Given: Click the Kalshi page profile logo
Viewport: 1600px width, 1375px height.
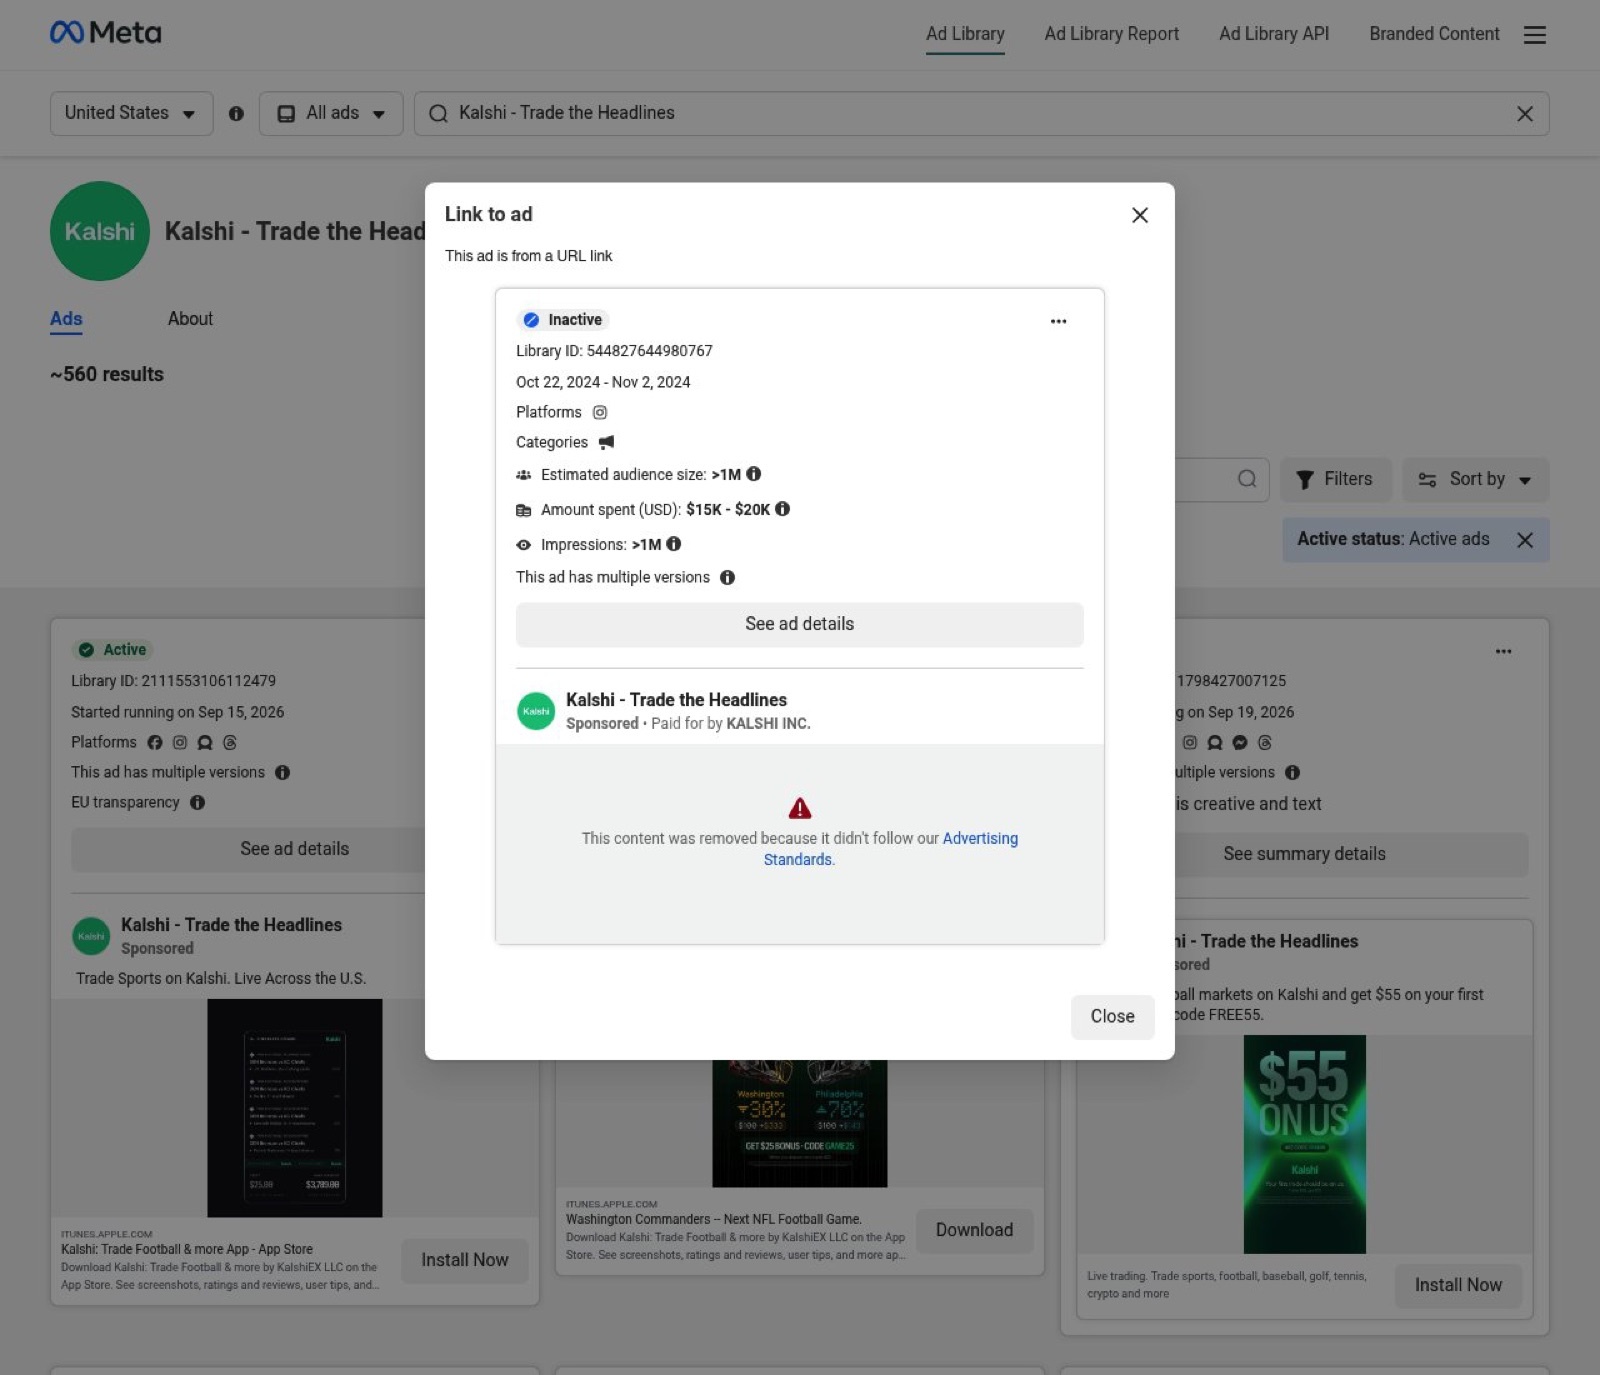Looking at the screenshot, I should click(x=100, y=231).
